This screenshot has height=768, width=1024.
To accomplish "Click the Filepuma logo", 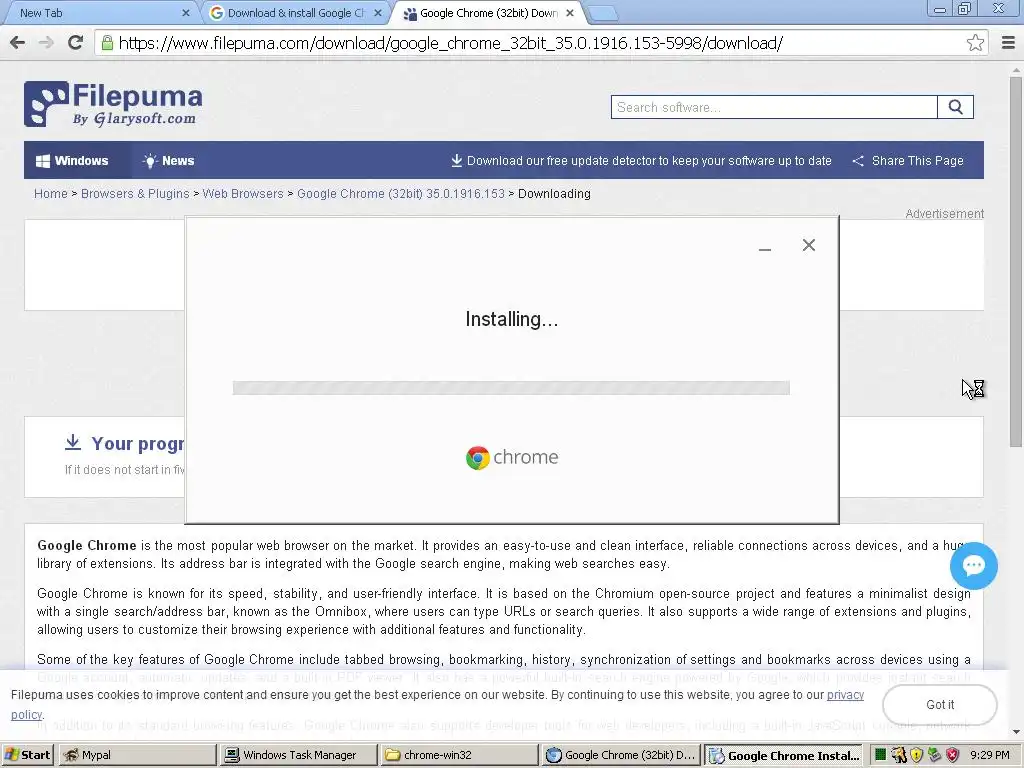I will (113, 104).
